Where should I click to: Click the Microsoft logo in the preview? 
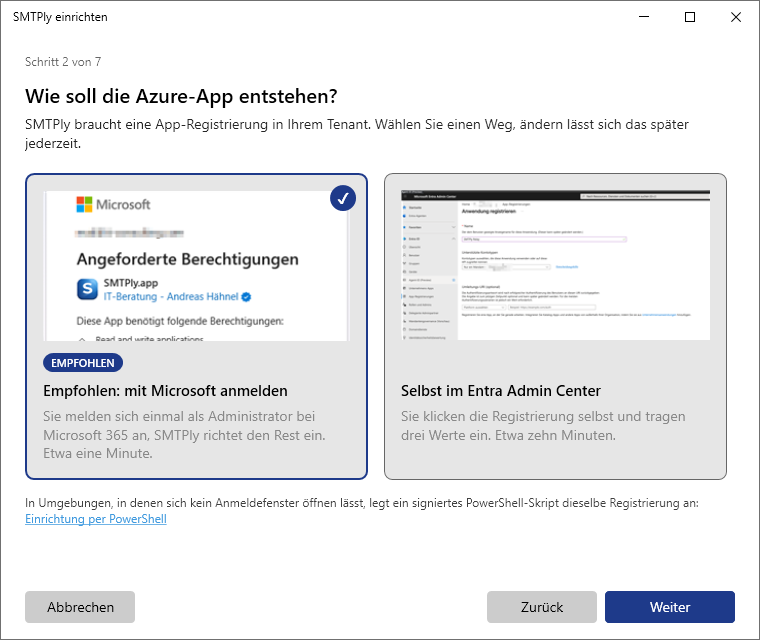pyautogui.click(x=113, y=205)
